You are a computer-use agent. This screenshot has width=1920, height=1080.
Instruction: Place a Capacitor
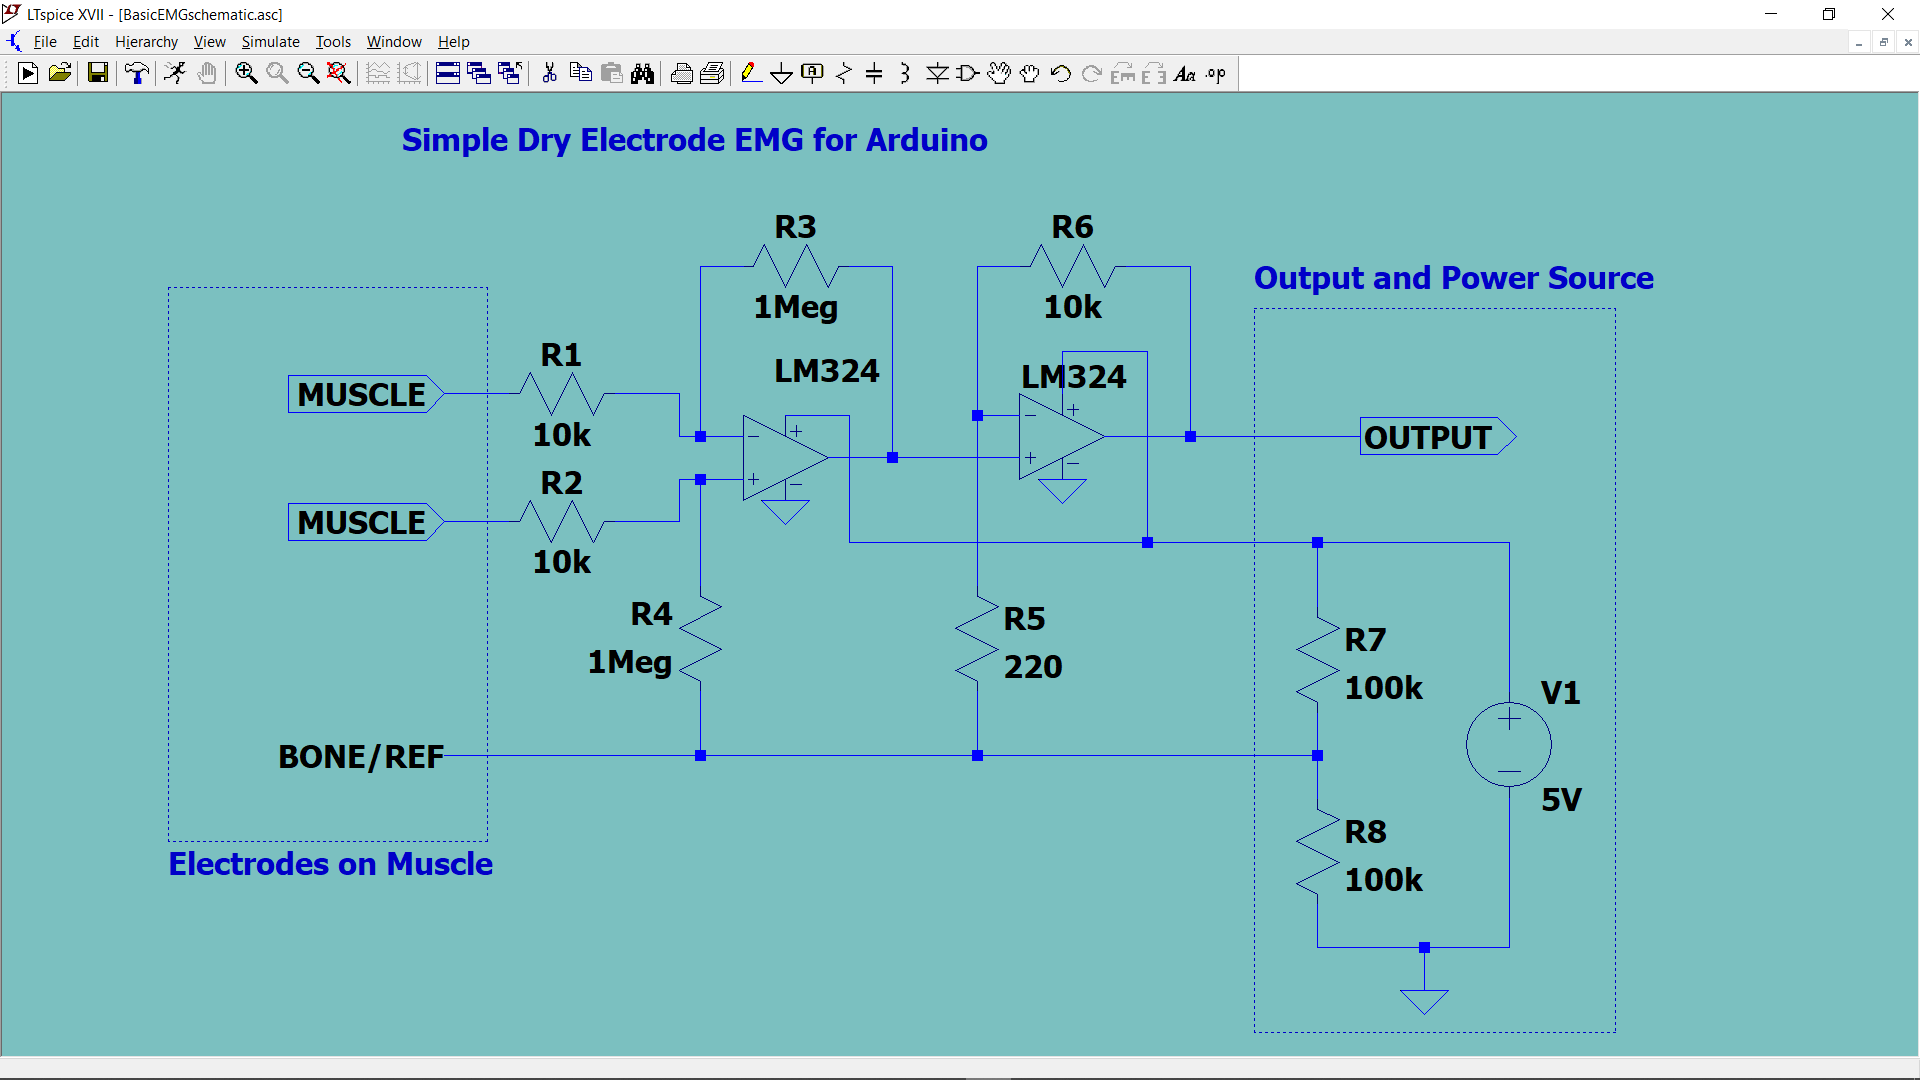[873, 73]
